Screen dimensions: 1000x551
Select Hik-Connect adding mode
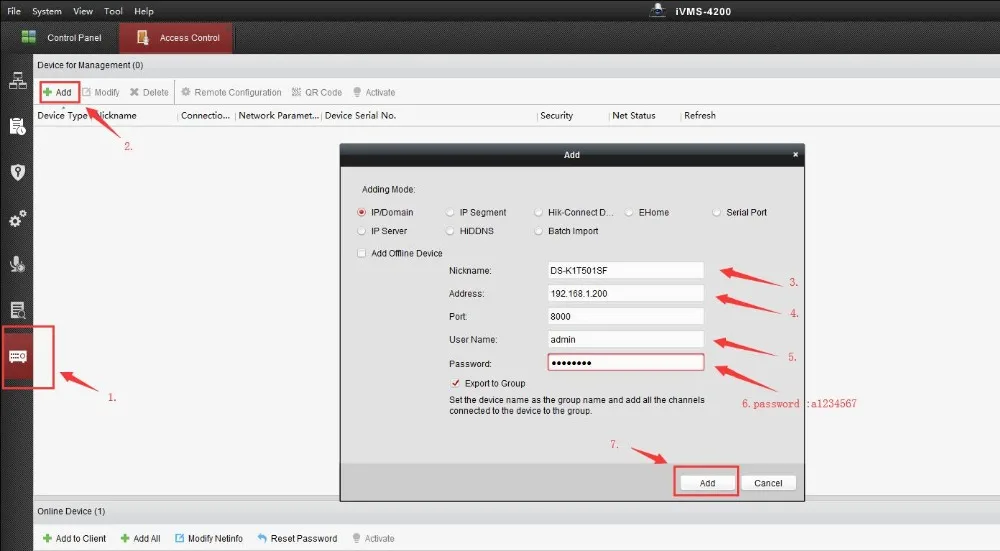538,212
